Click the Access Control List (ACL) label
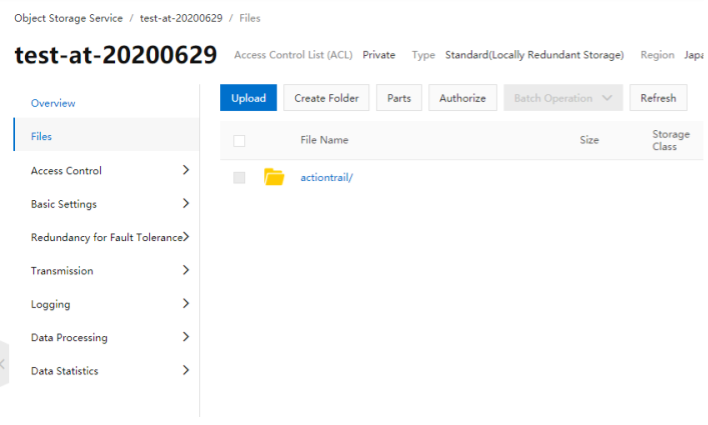 [293, 55]
